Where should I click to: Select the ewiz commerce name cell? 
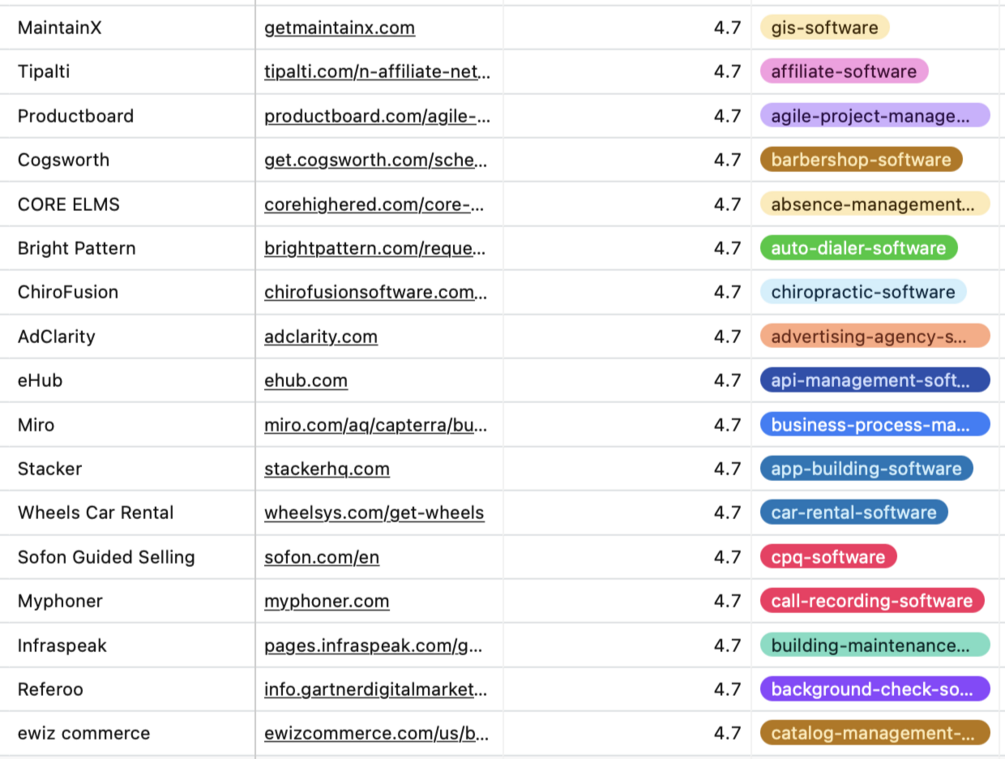[127, 733]
